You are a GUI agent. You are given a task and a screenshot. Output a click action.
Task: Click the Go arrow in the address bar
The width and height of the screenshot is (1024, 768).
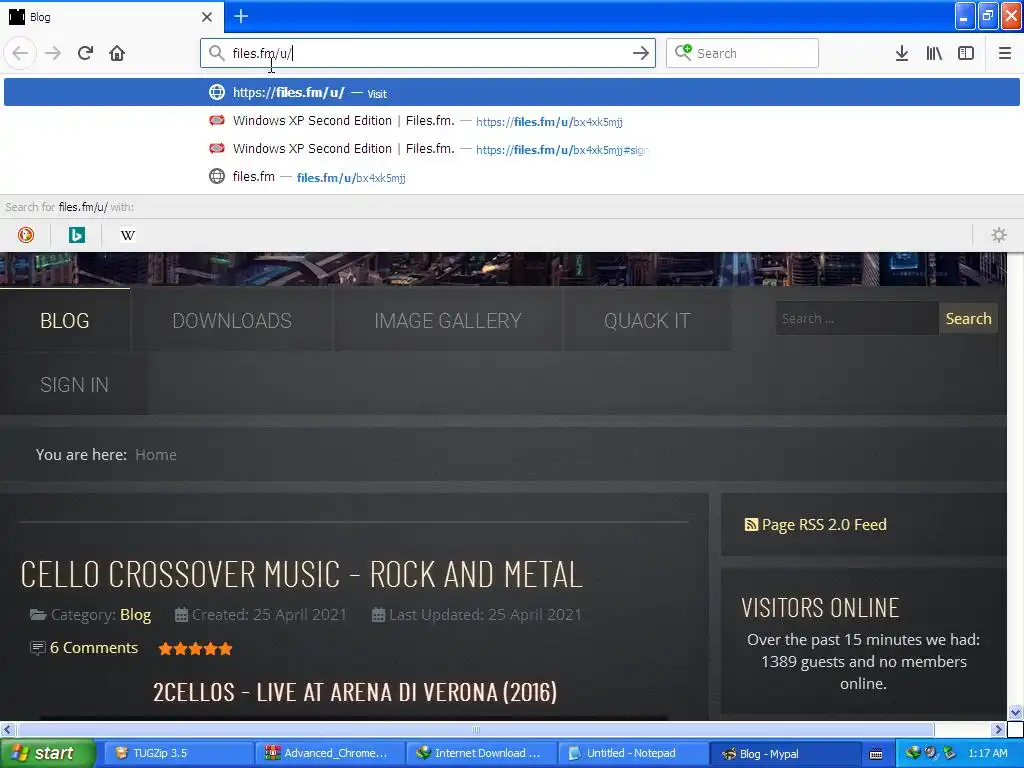(x=641, y=53)
